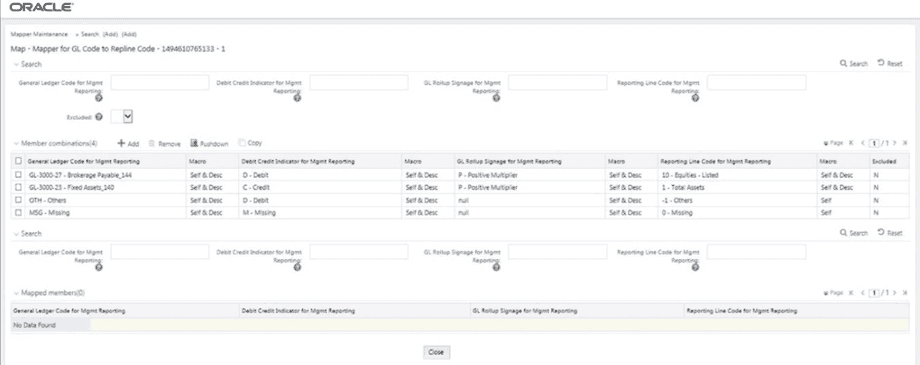920x365 pixels.
Task: Open the Excluded dropdown
Action: pyautogui.click(x=122, y=116)
